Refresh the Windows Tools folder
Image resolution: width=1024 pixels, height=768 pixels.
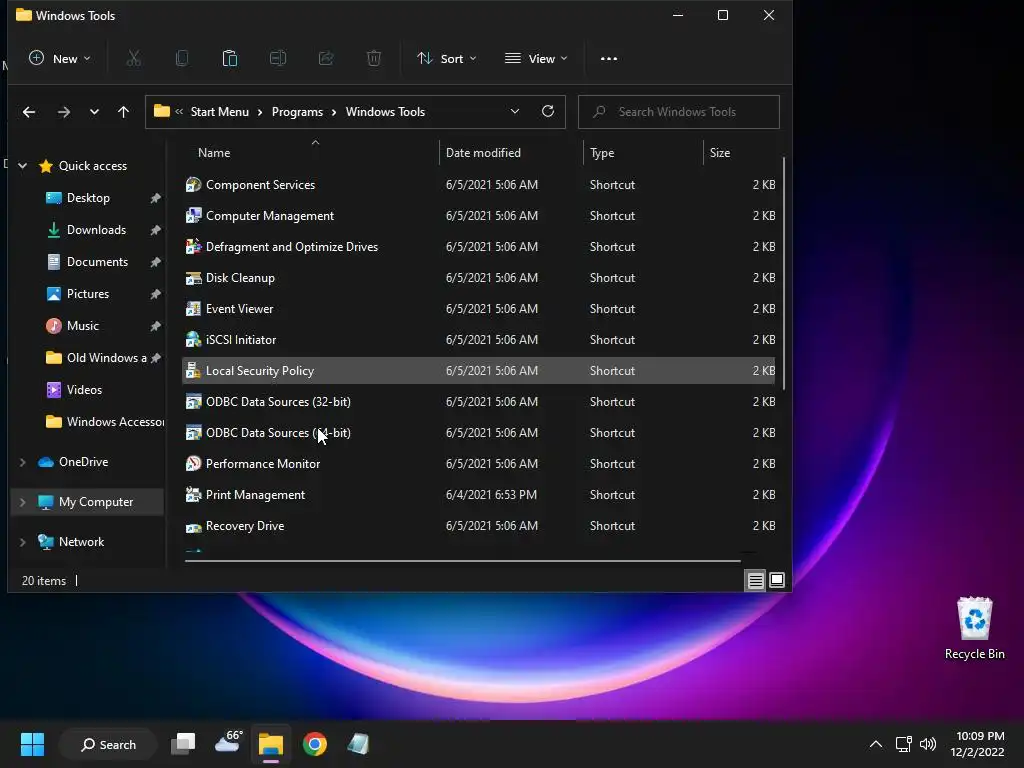coord(548,111)
